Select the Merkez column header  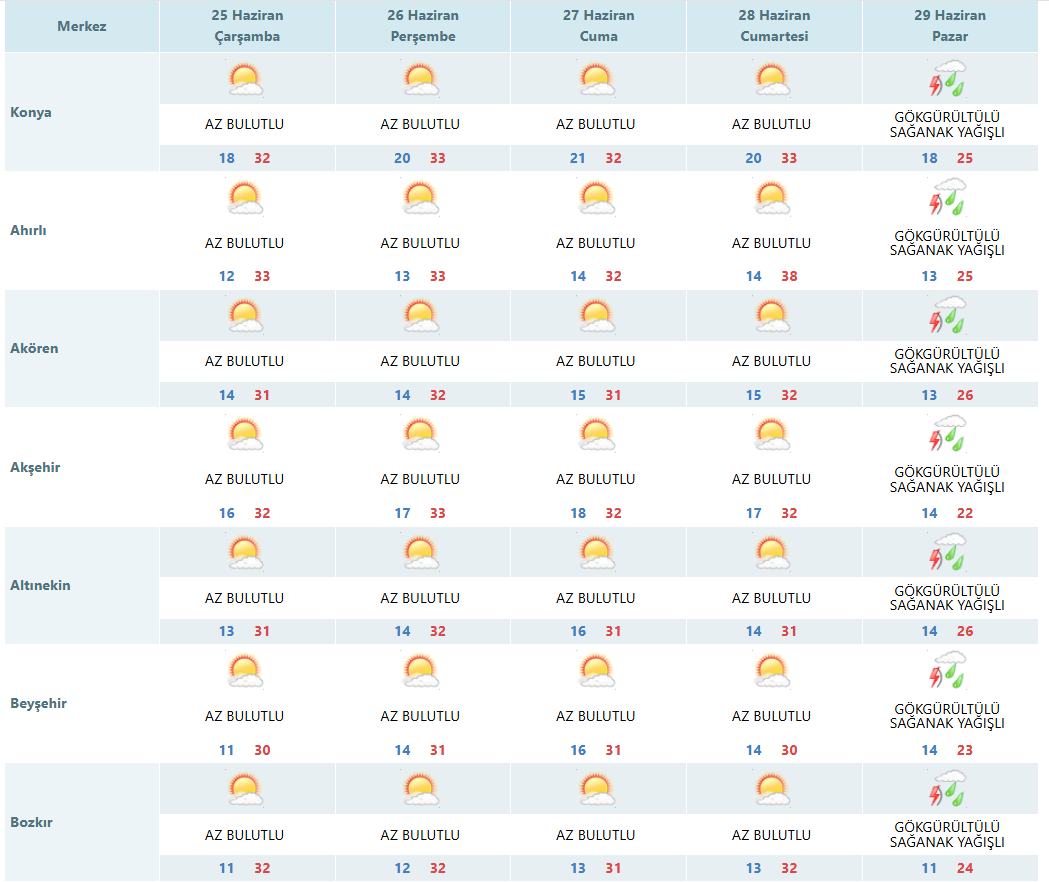click(x=82, y=26)
